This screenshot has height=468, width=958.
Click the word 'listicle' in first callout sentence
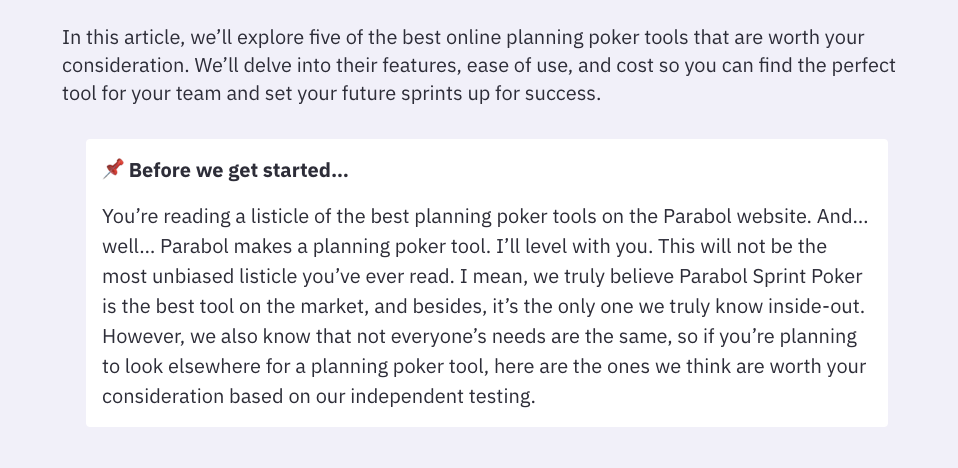[x=269, y=216]
